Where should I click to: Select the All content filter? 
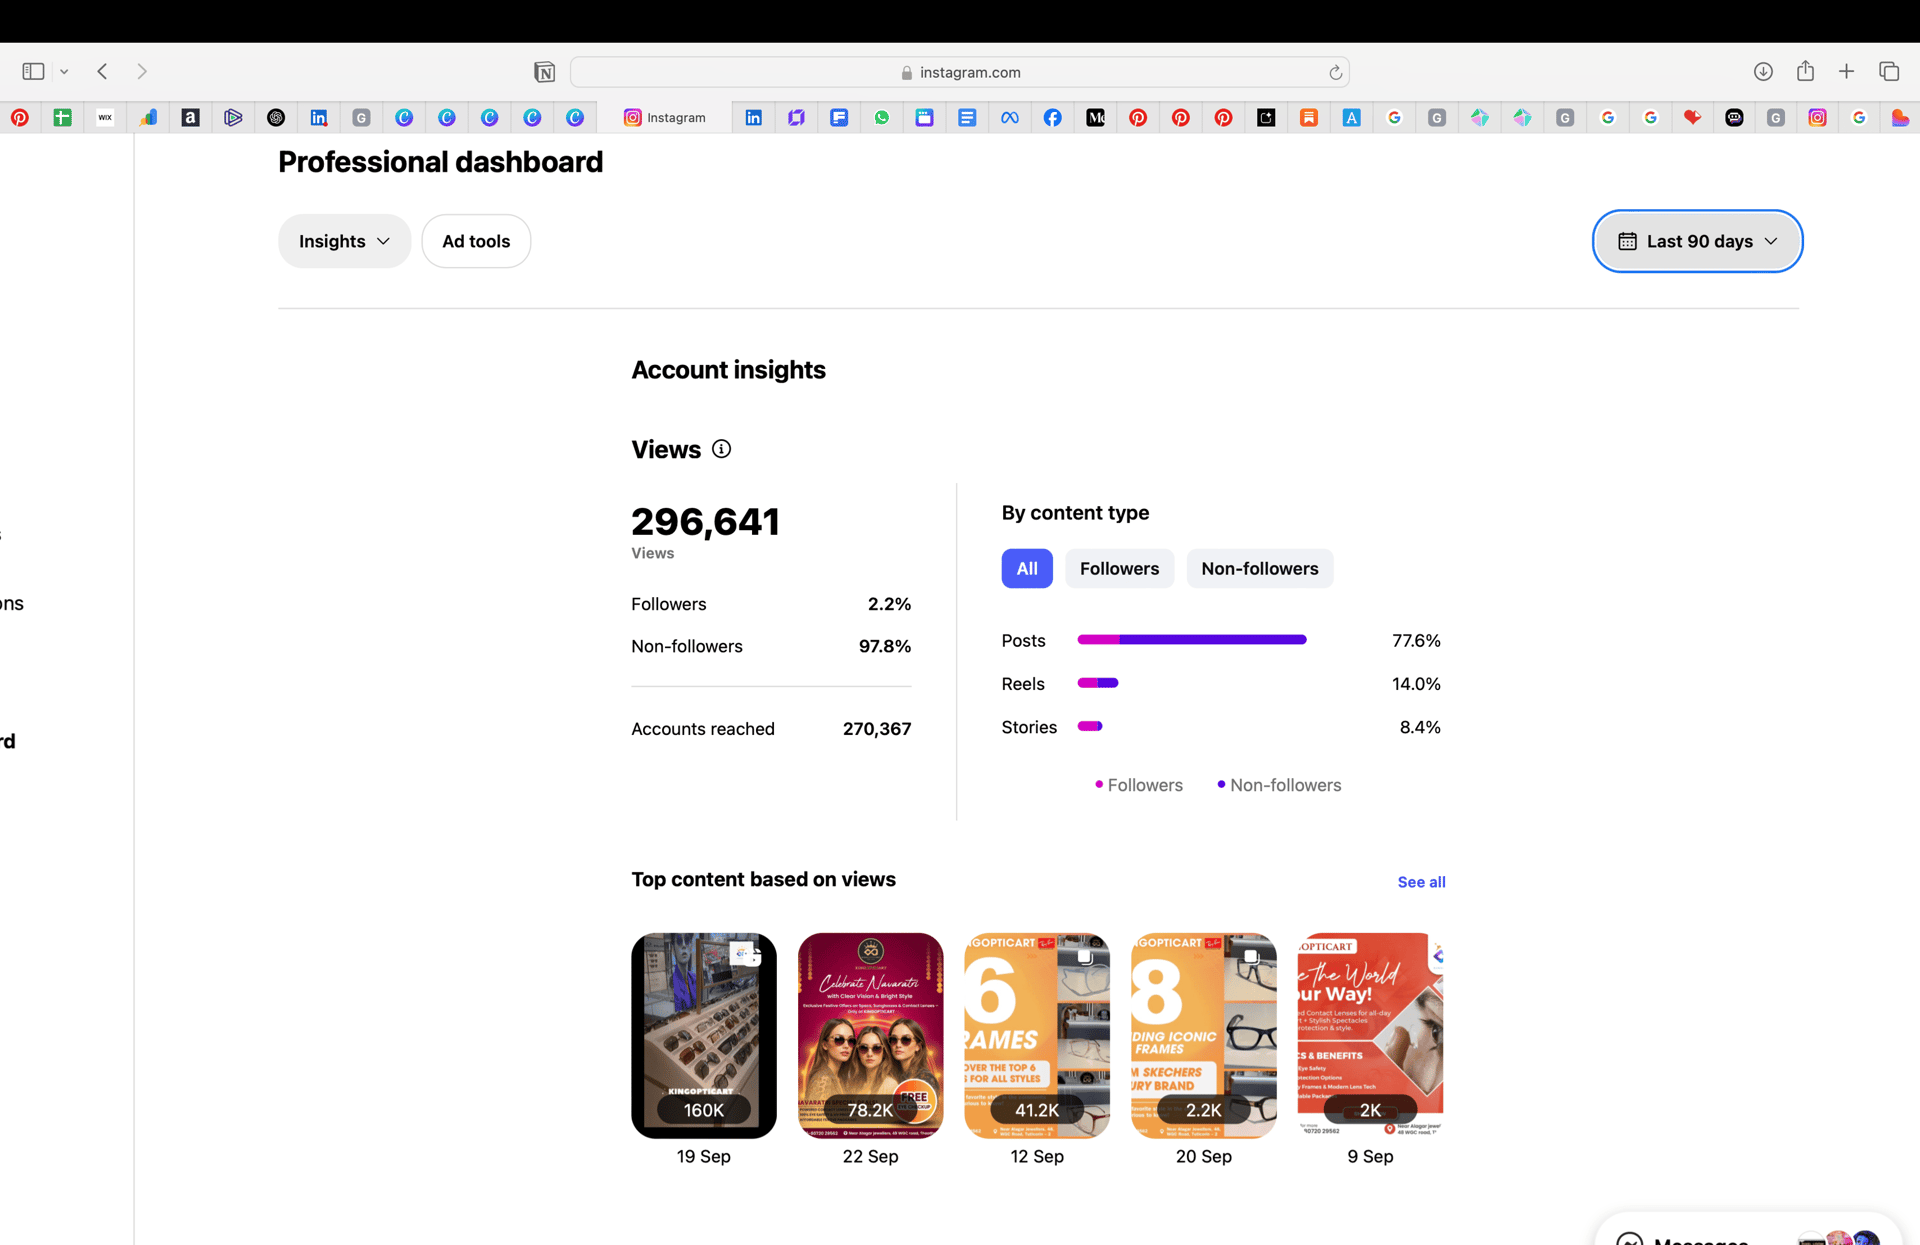[1026, 568]
